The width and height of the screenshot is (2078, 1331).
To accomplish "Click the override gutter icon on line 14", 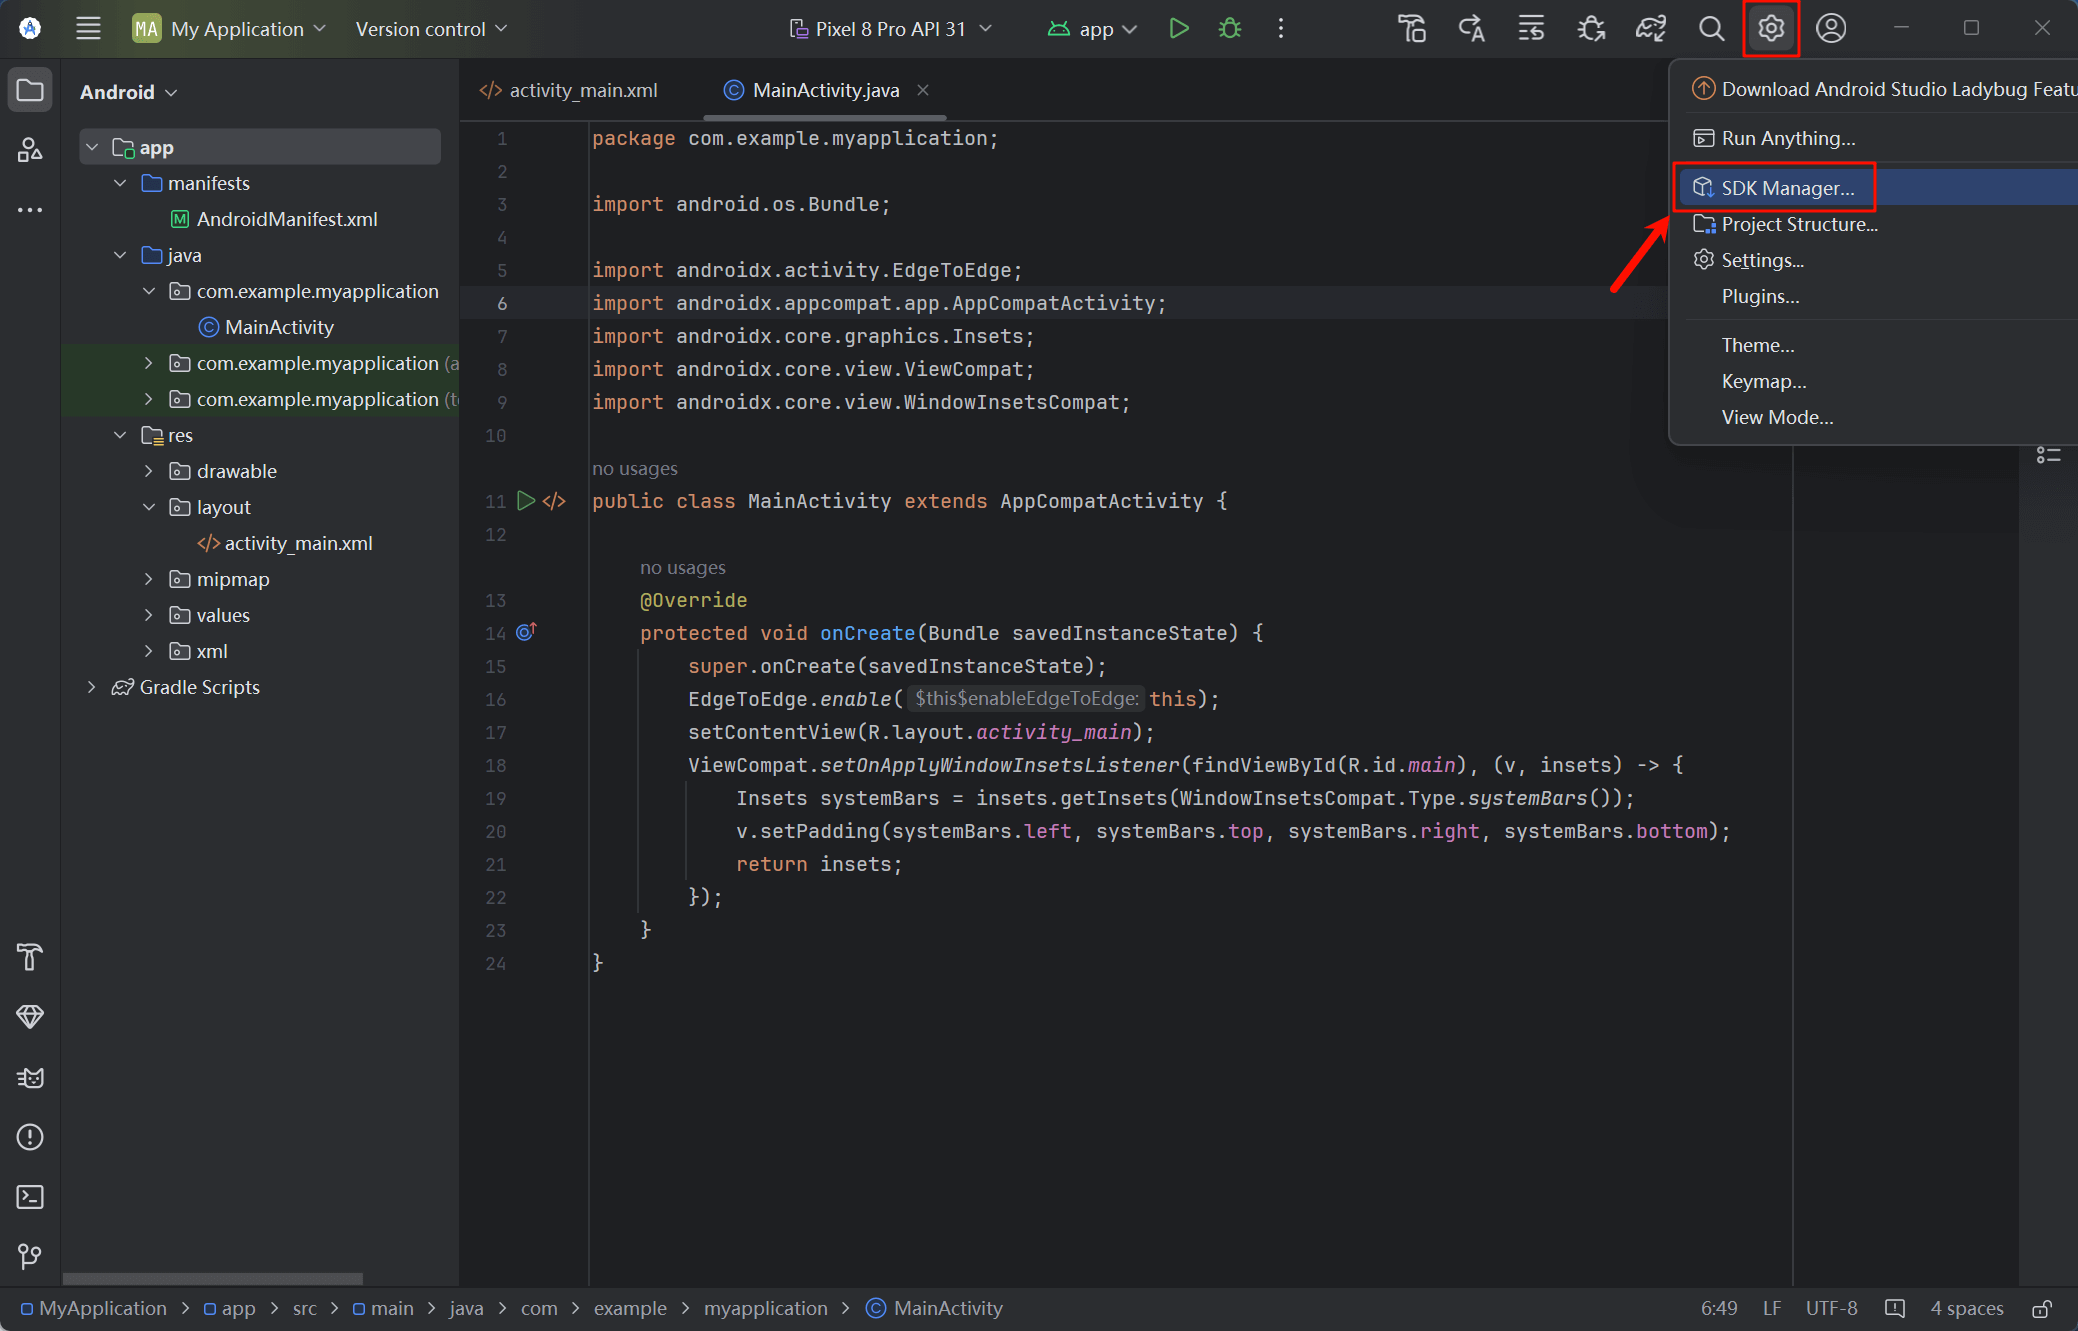I will pos(527,632).
